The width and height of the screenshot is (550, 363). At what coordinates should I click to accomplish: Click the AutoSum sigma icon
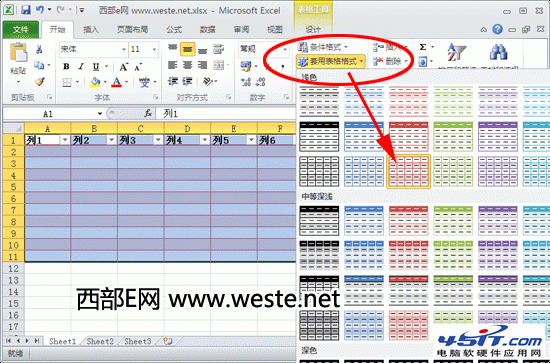click(x=423, y=47)
